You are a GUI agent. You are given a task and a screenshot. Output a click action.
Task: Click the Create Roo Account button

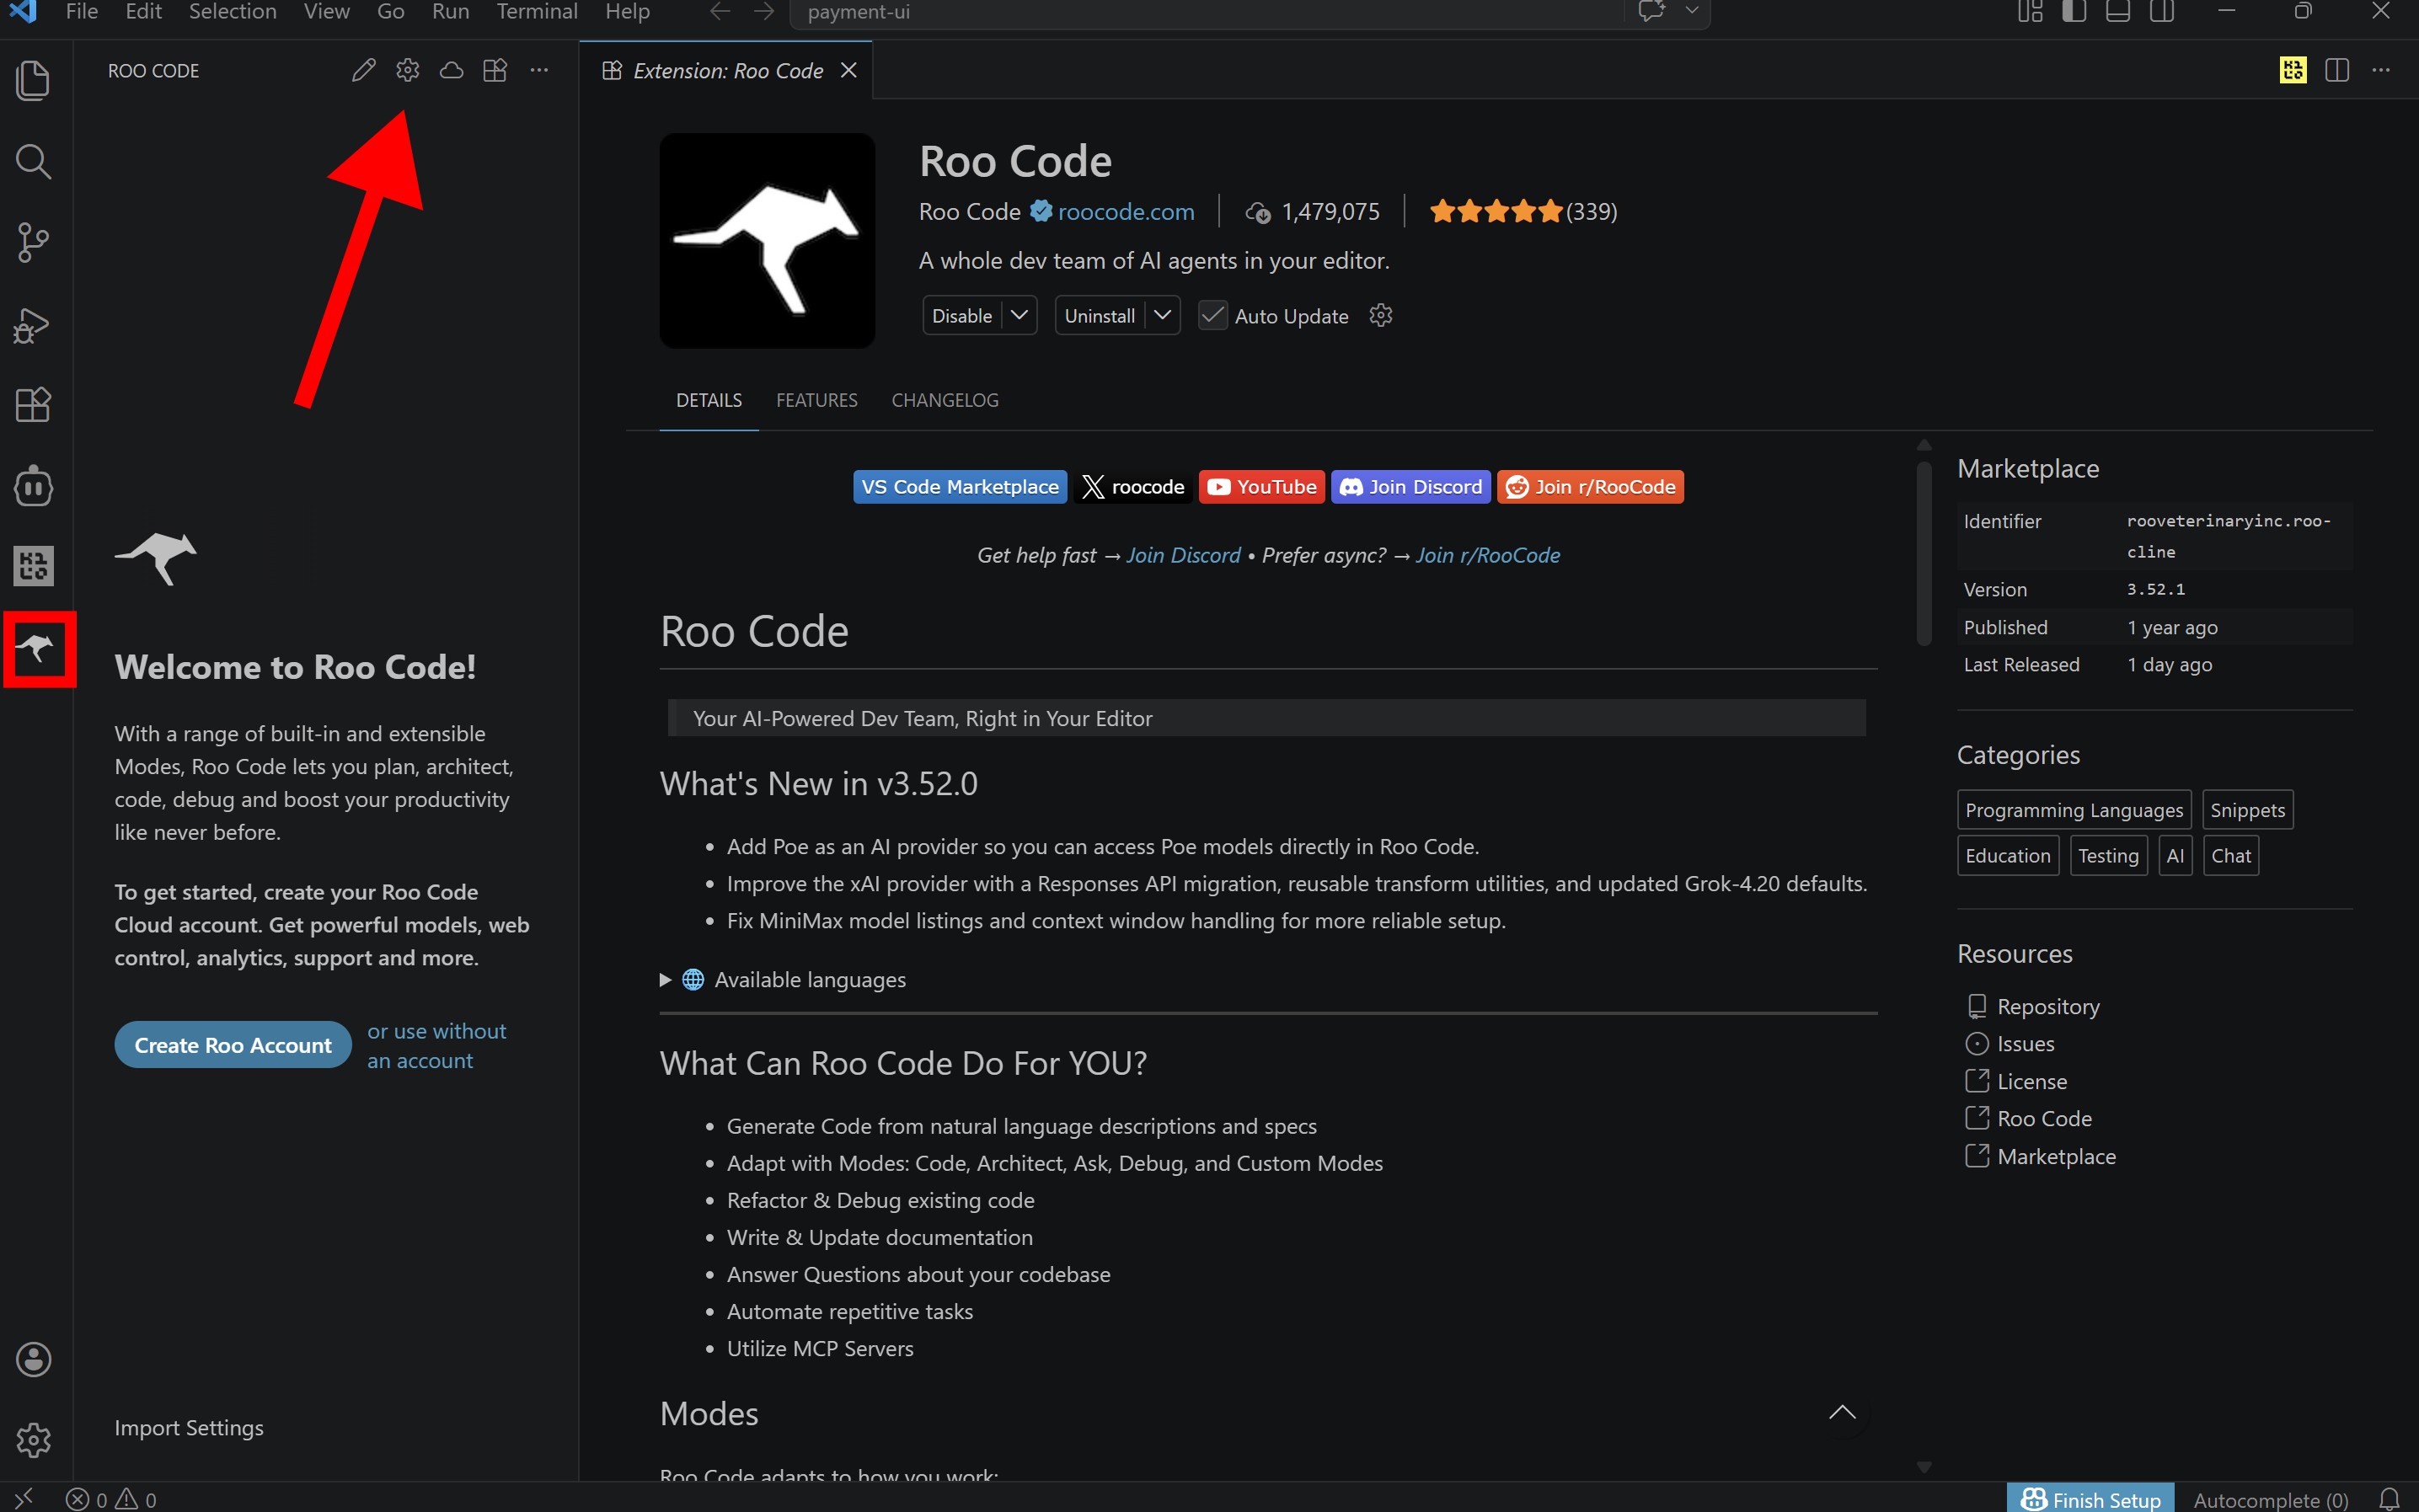[x=233, y=1045]
